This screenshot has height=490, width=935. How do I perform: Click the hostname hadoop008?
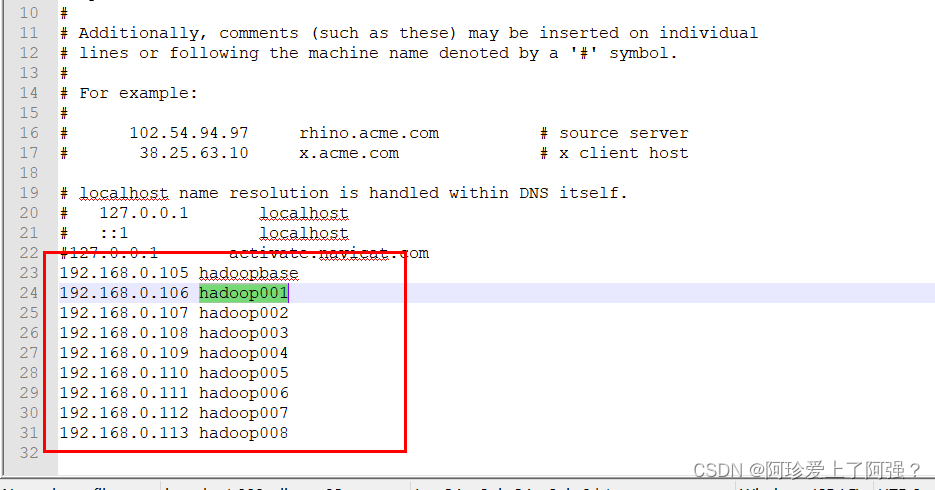(244, 433)
